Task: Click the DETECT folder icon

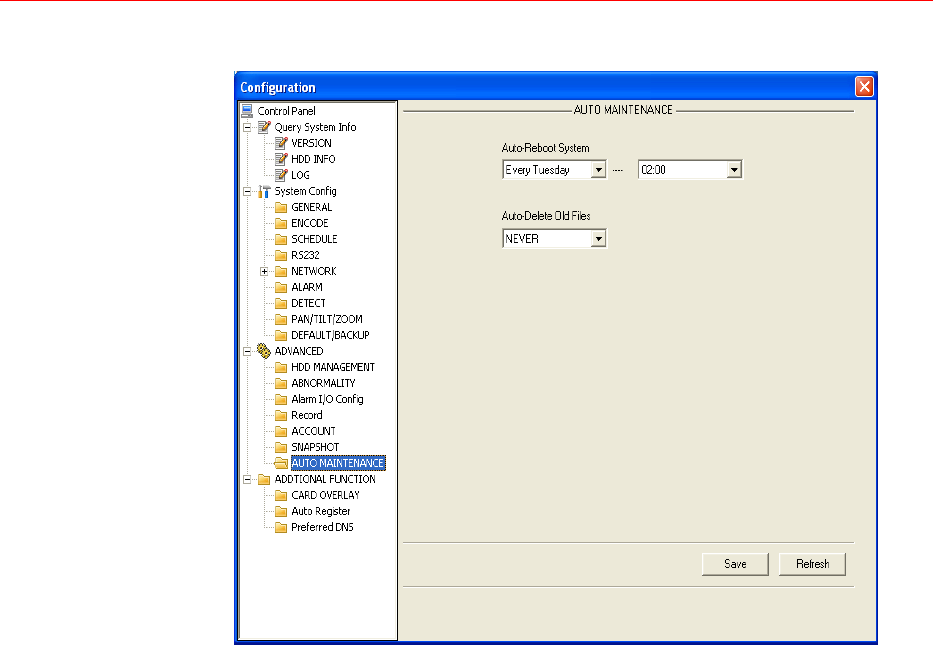Action: pos(281,303)
